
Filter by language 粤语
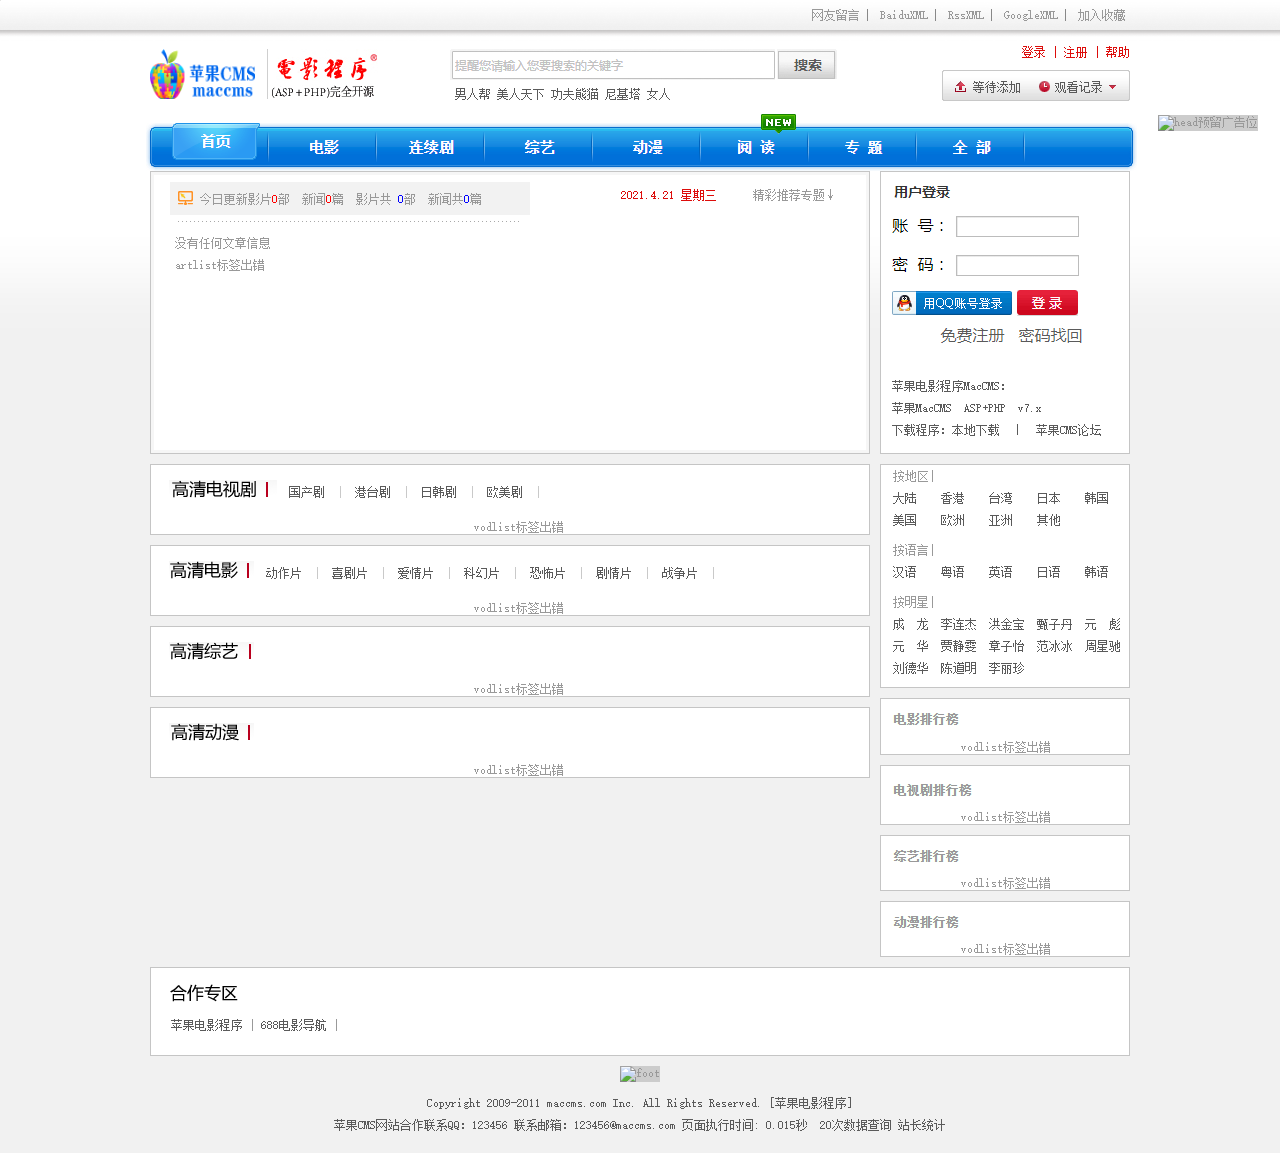(x=952, y=572)
